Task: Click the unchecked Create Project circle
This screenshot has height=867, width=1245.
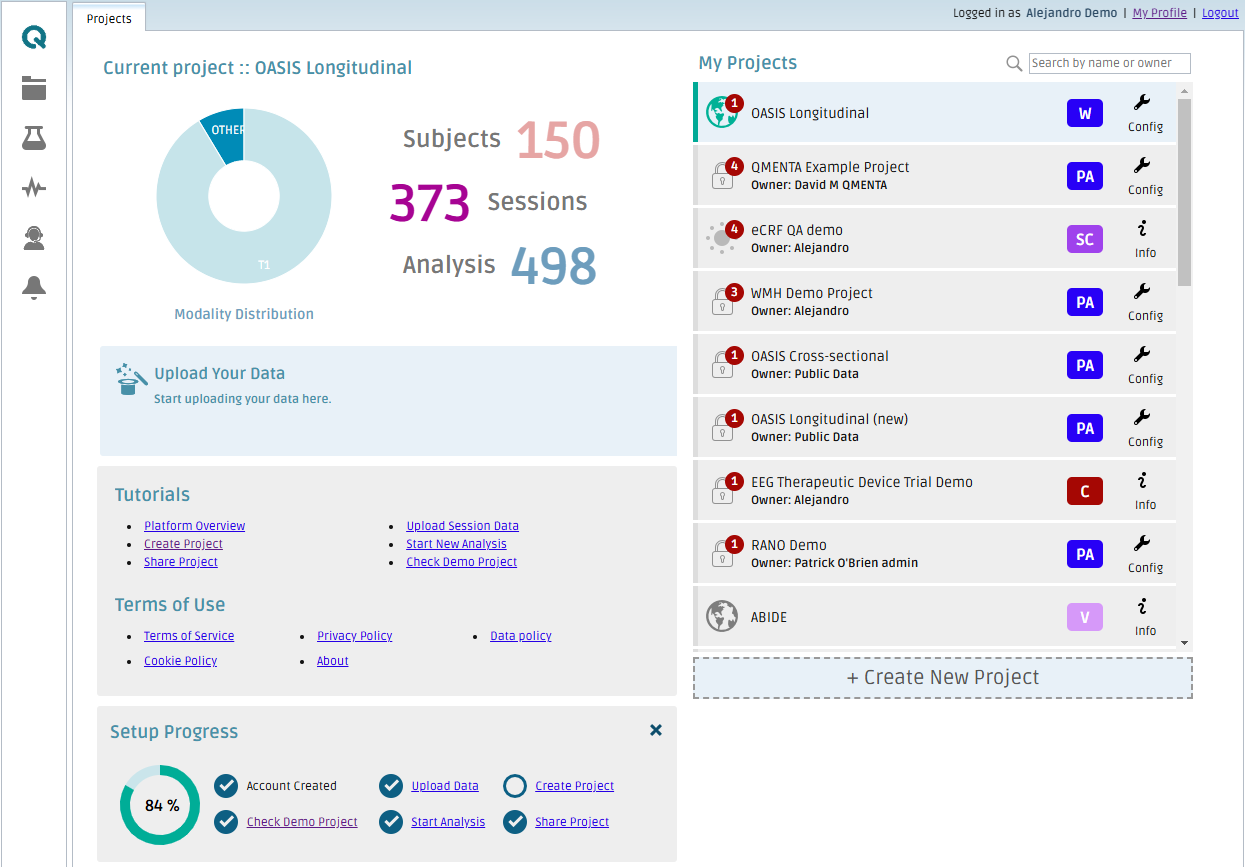Action: point(515,786)
